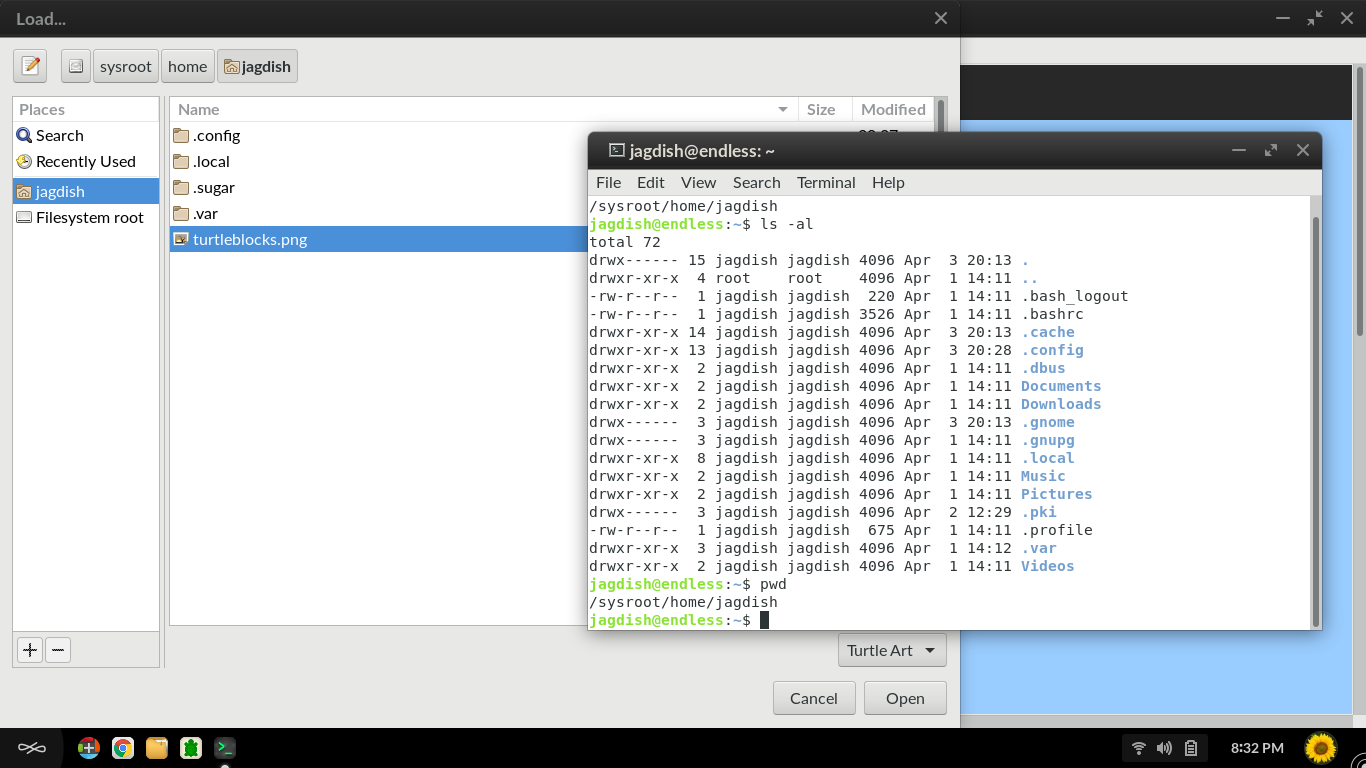Expand the Turtle Art file type dropdown
This screenshot has width=1366, height=768.
(x=892, y=650)
